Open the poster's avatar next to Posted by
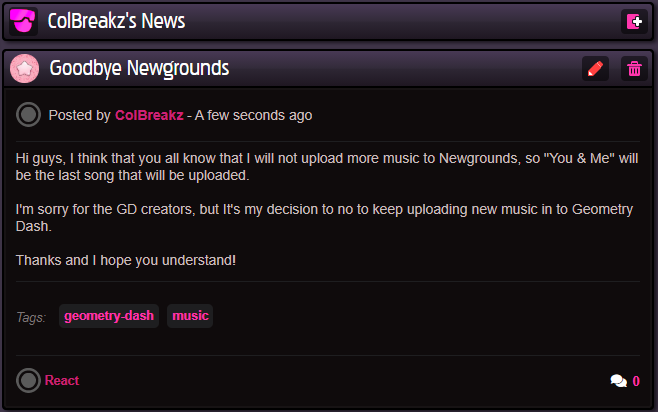The image size is (658, 412). point(28,115)
